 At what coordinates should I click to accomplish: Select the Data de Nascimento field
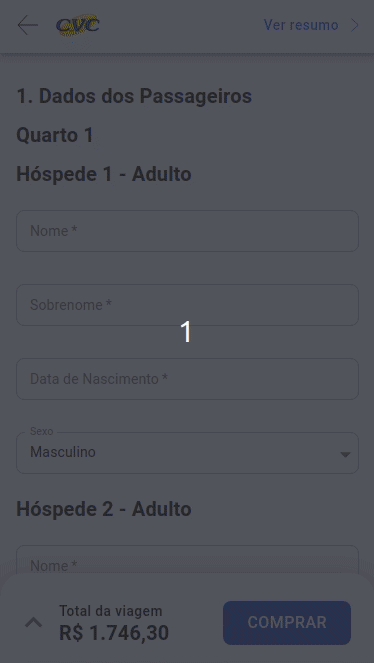coord(187,379)
